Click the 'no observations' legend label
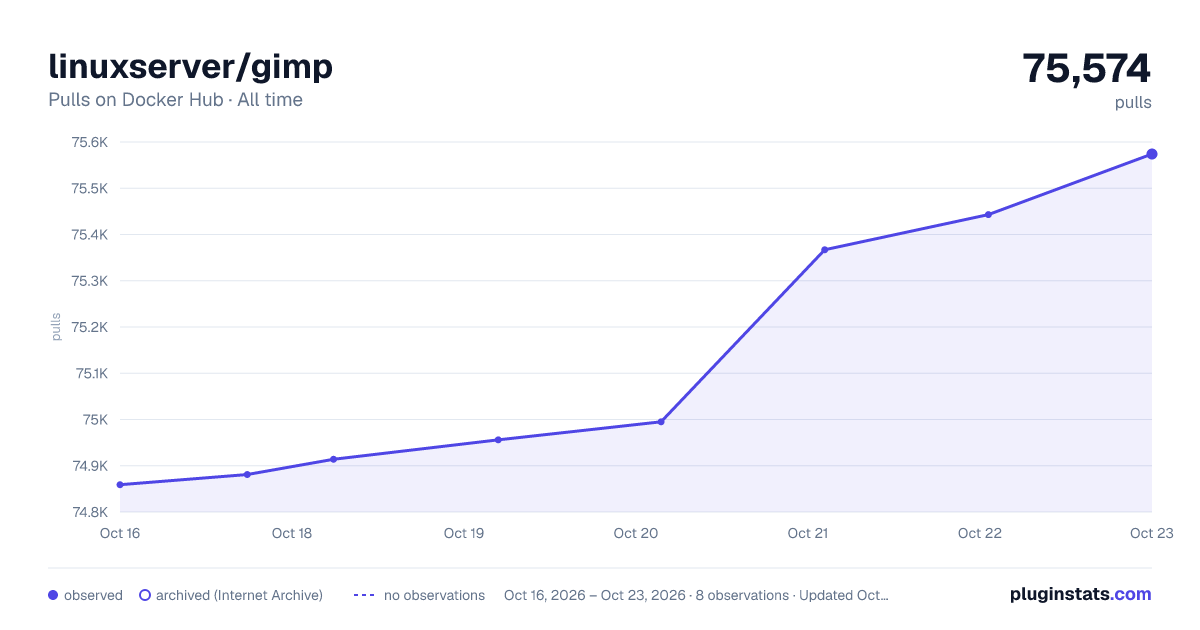Image resolution: width=1200 pixels, height=630 pixels. [434, 595]
